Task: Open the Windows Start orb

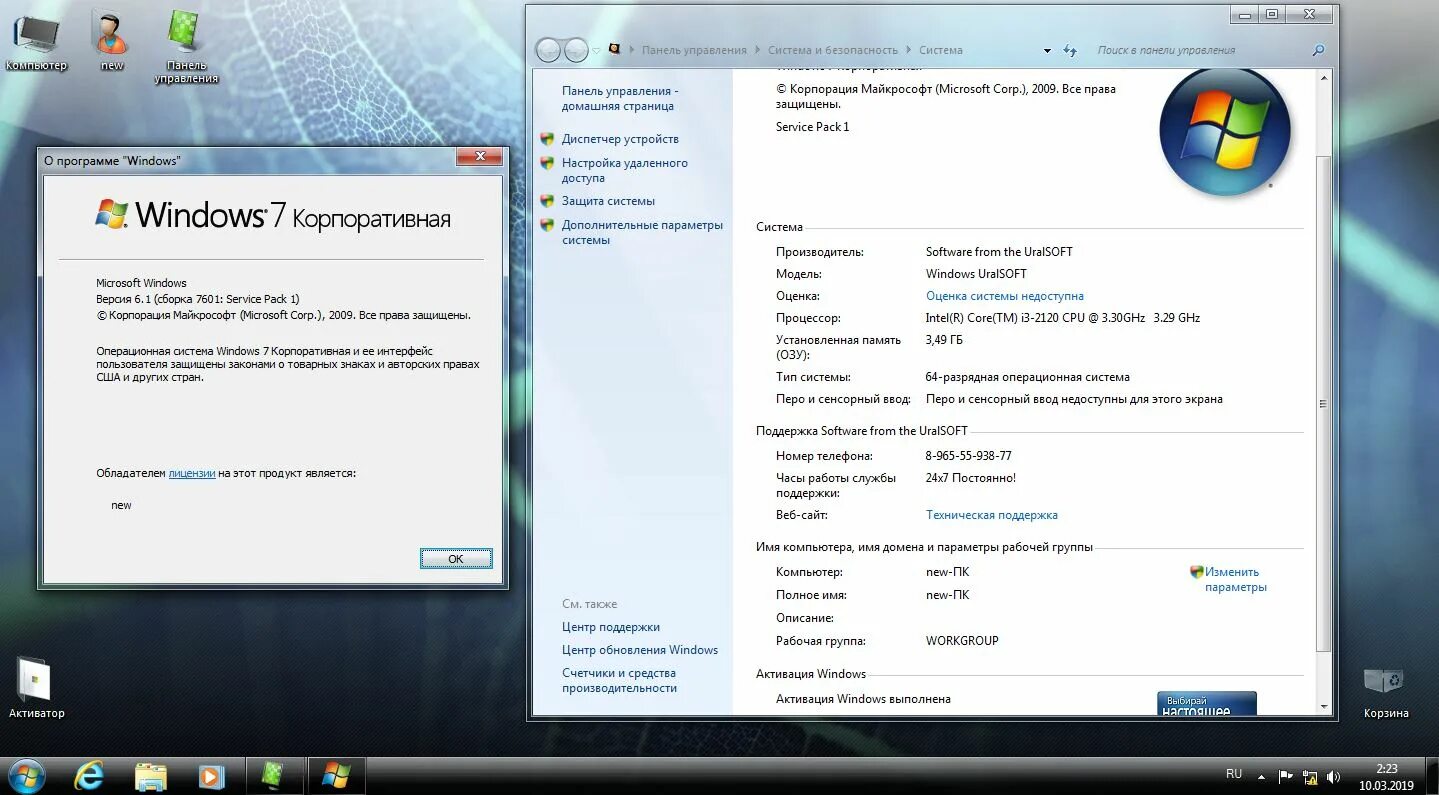Action: coord(25,775)
